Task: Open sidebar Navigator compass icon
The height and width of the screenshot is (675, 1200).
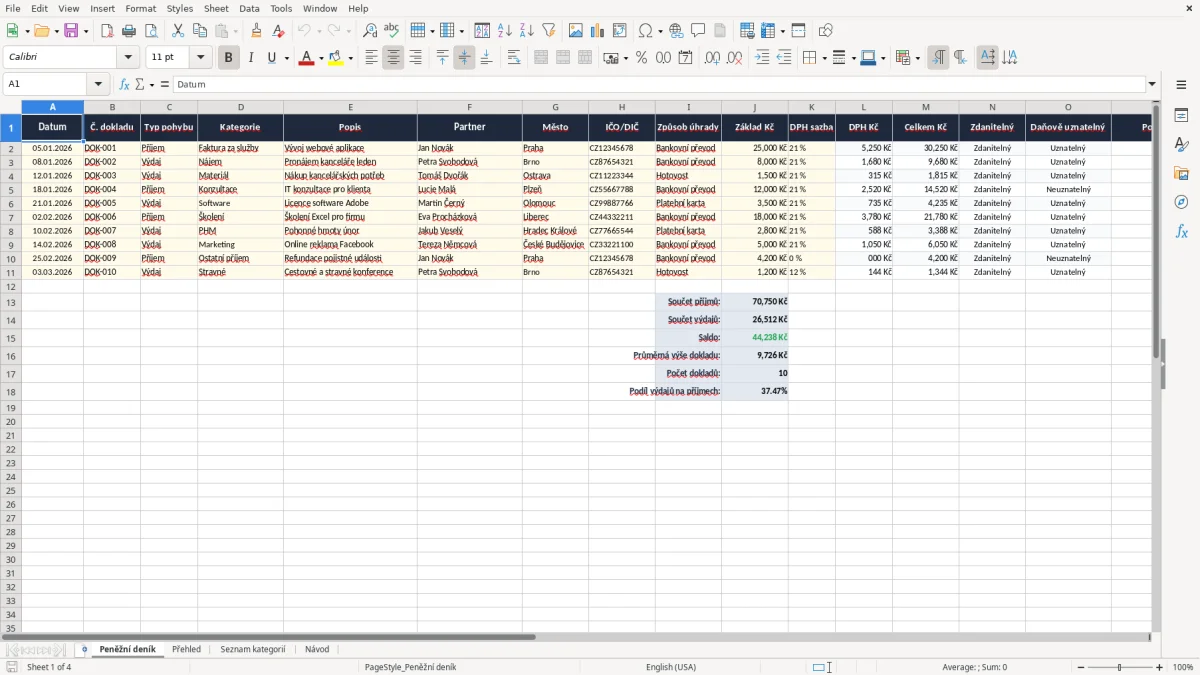Action: [1181, 203]
